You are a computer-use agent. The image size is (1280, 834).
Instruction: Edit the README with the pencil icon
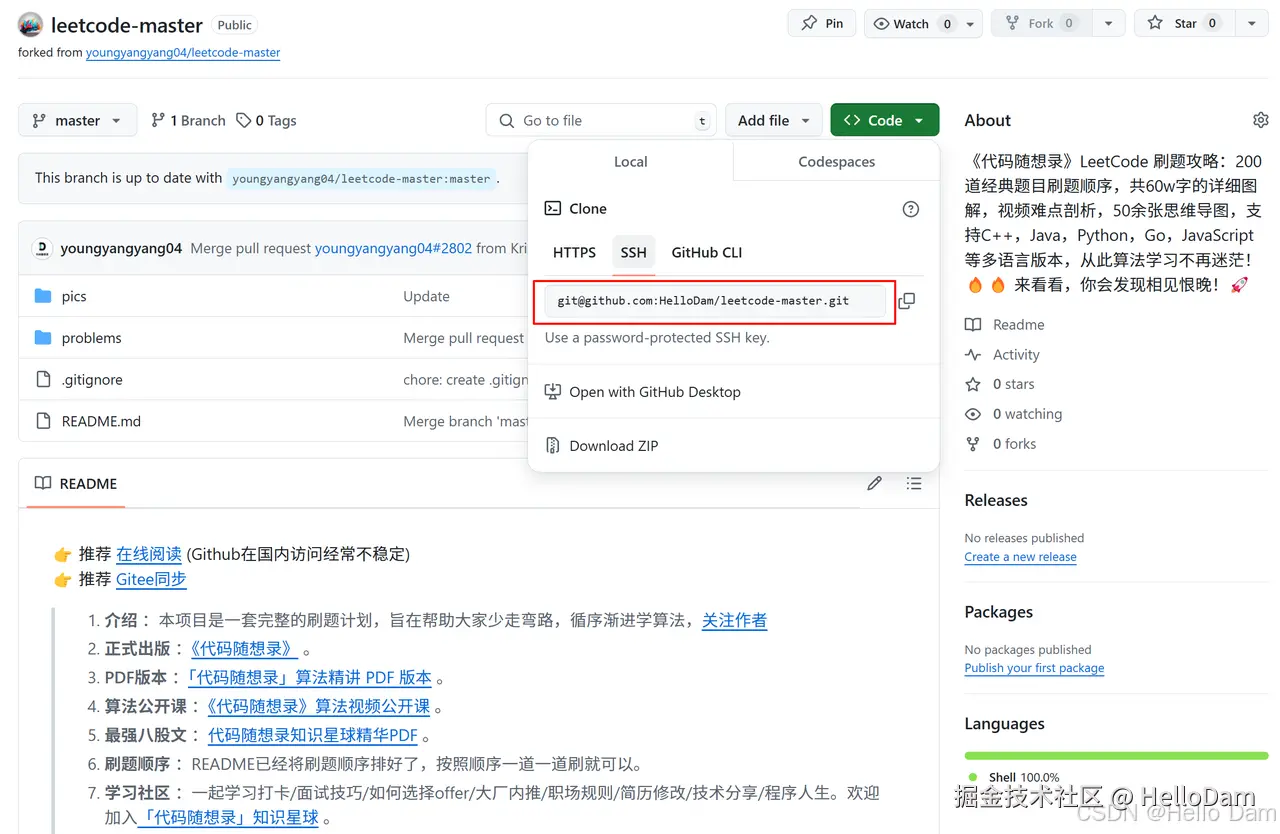tap(874, 483)
